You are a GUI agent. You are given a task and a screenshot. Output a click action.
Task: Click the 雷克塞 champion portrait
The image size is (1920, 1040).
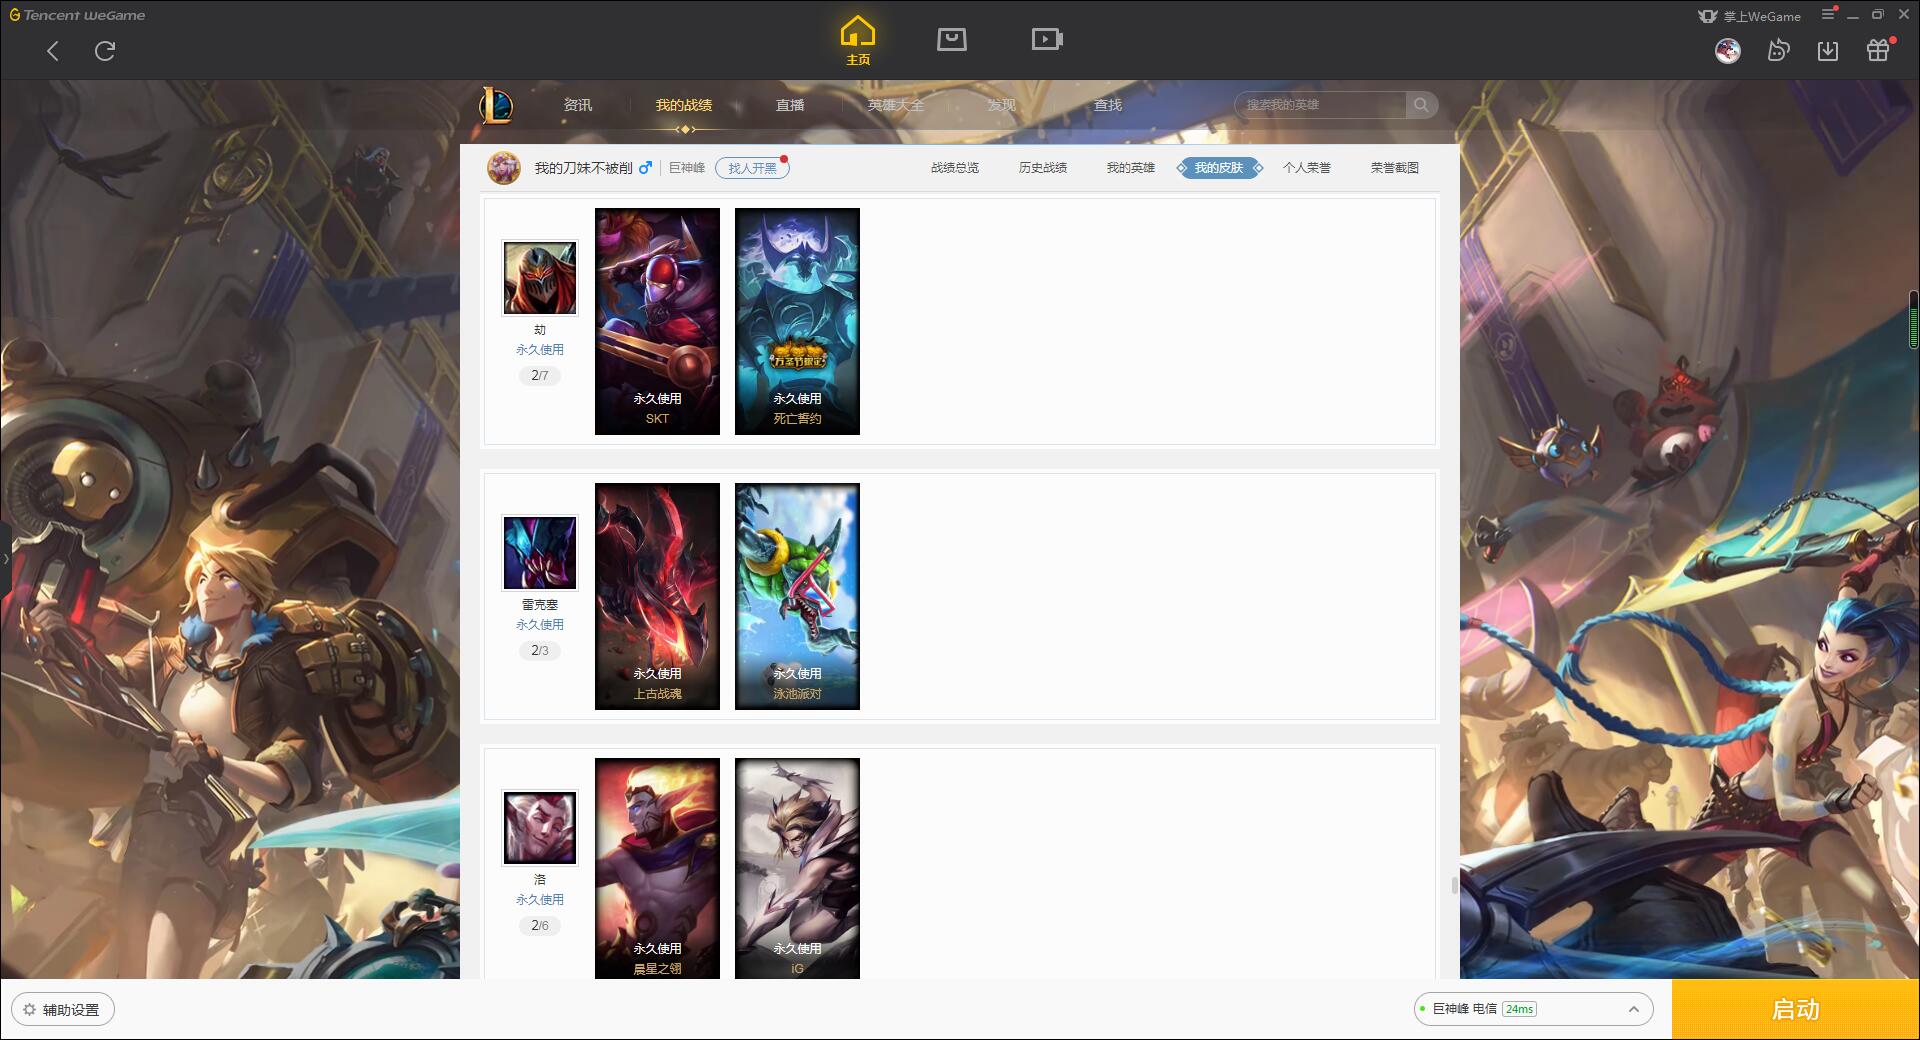540,553
